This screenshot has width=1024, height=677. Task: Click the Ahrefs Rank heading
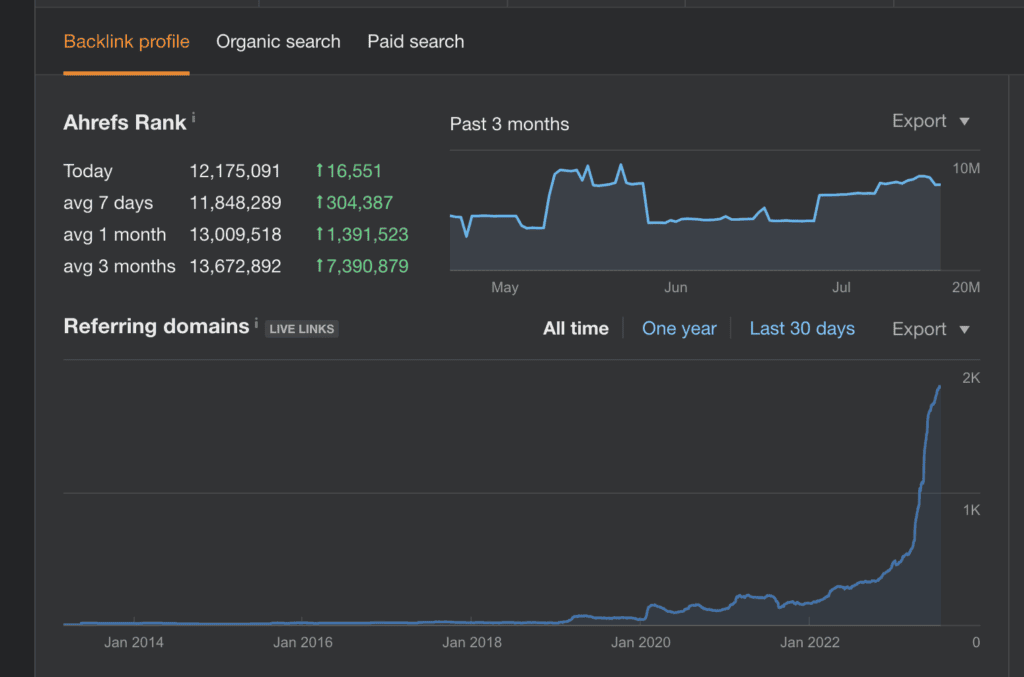[125, 123]
